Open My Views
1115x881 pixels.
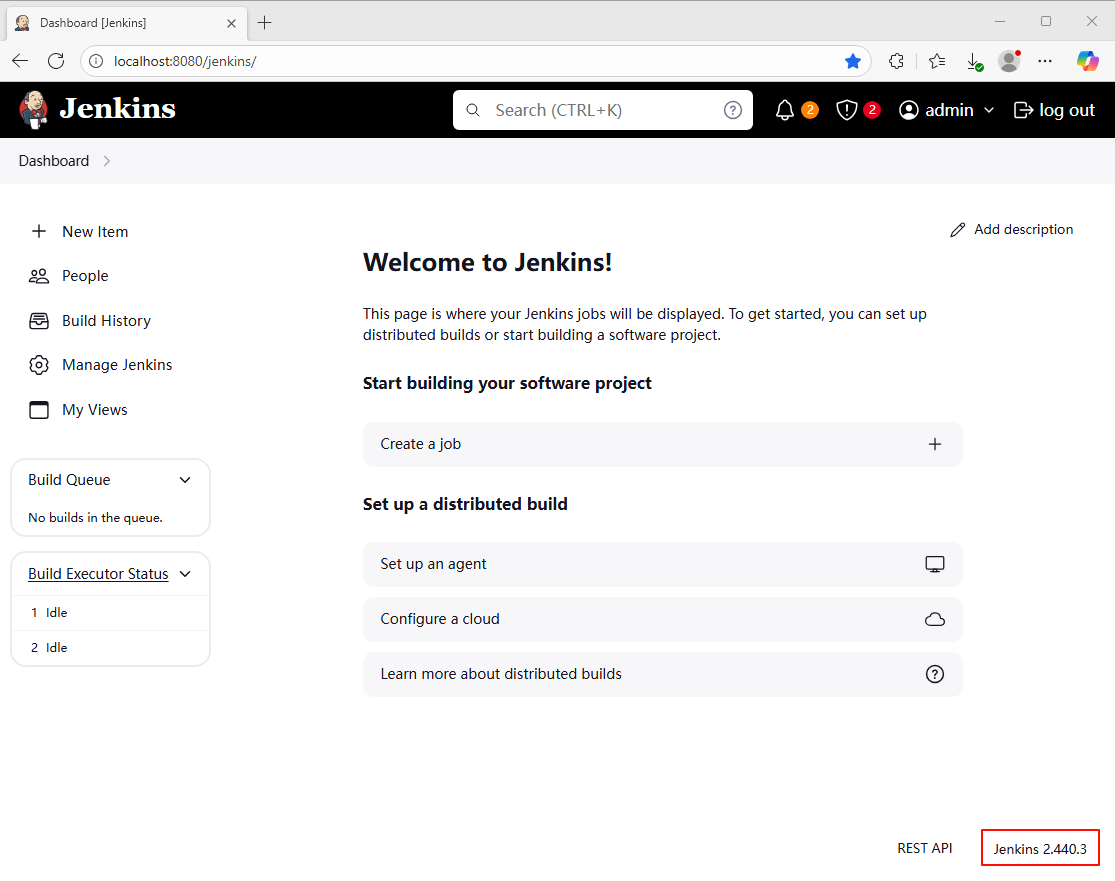coord(95,410)
